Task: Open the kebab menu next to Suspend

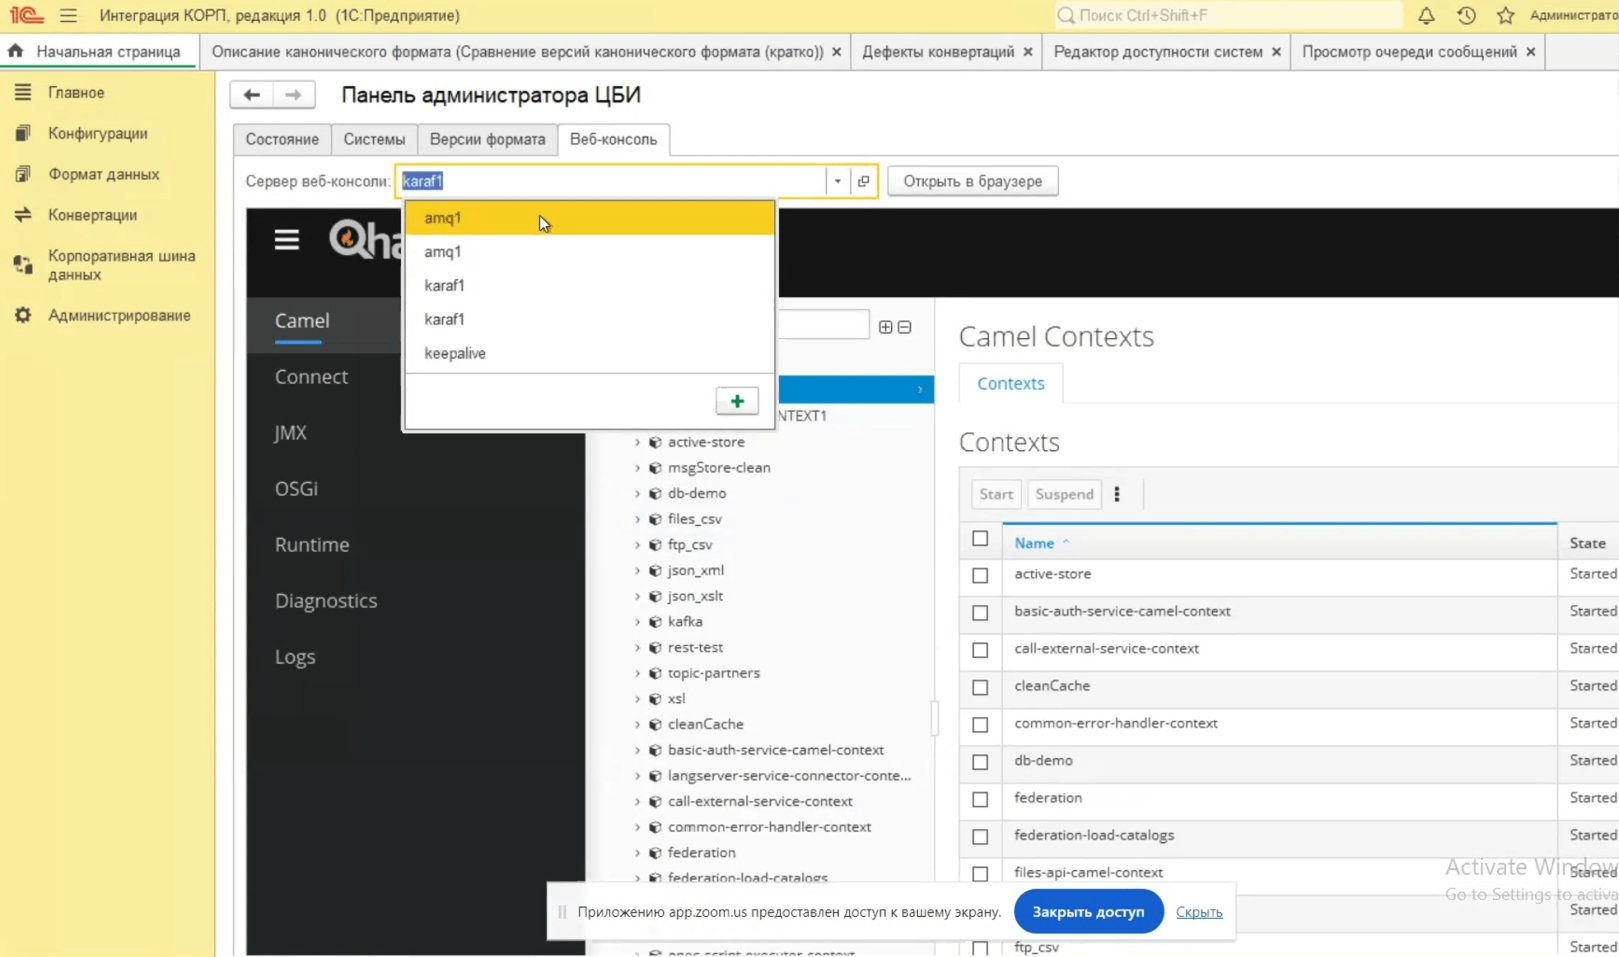Action: click(1117, 494)
